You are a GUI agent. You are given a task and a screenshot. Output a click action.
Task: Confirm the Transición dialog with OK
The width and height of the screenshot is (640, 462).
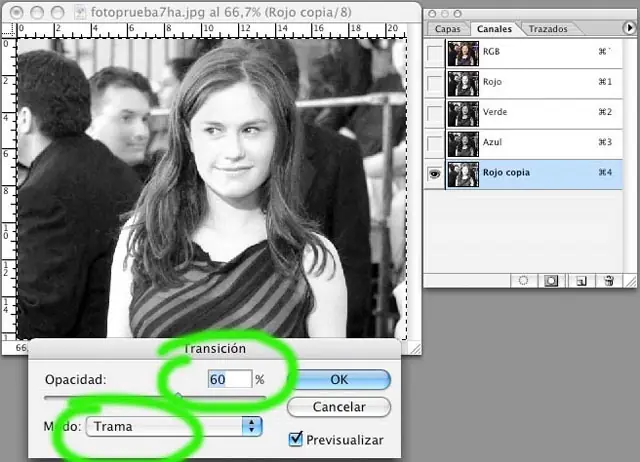[339, 380]
